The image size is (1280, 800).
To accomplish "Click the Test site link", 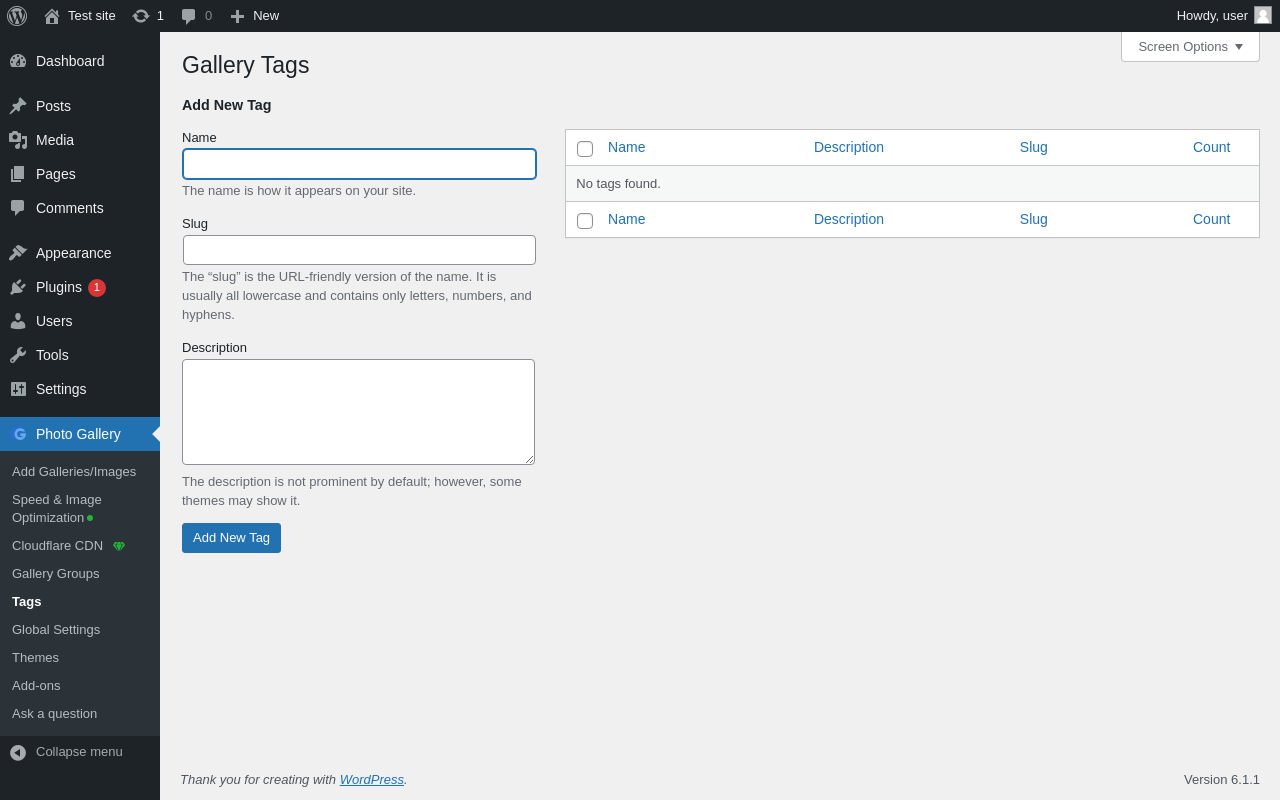I will tap(92, 16).
